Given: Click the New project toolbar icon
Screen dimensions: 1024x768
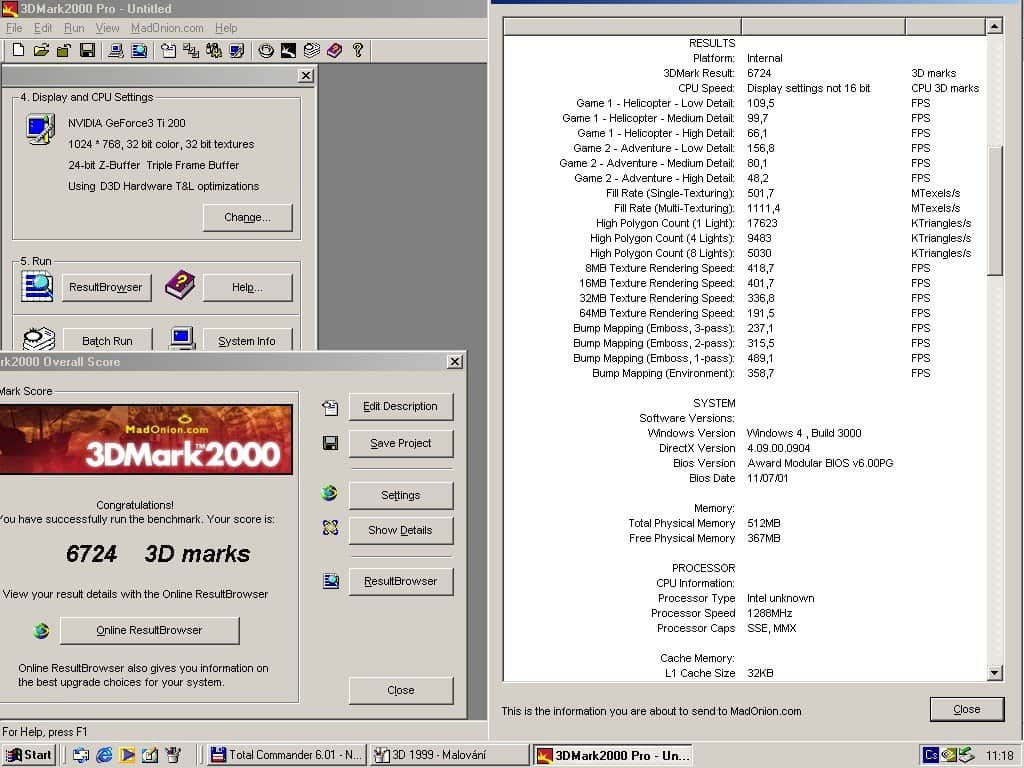Looking at the screenshot, I should 18,50.
